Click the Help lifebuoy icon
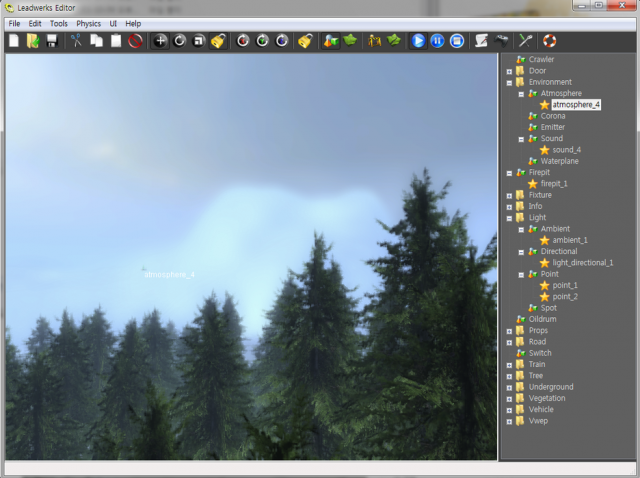Image resolution: width=640 pixels, height=478 pixels. point(549,41)
